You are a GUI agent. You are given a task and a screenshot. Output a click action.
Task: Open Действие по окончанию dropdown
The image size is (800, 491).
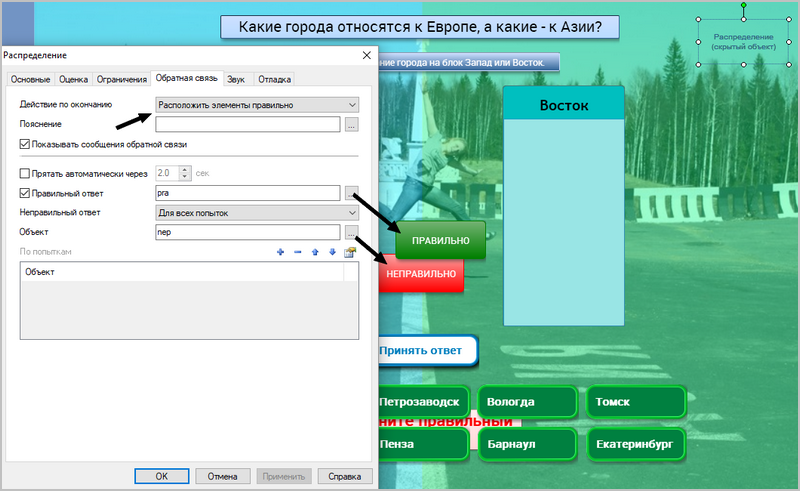click(257, 105)
